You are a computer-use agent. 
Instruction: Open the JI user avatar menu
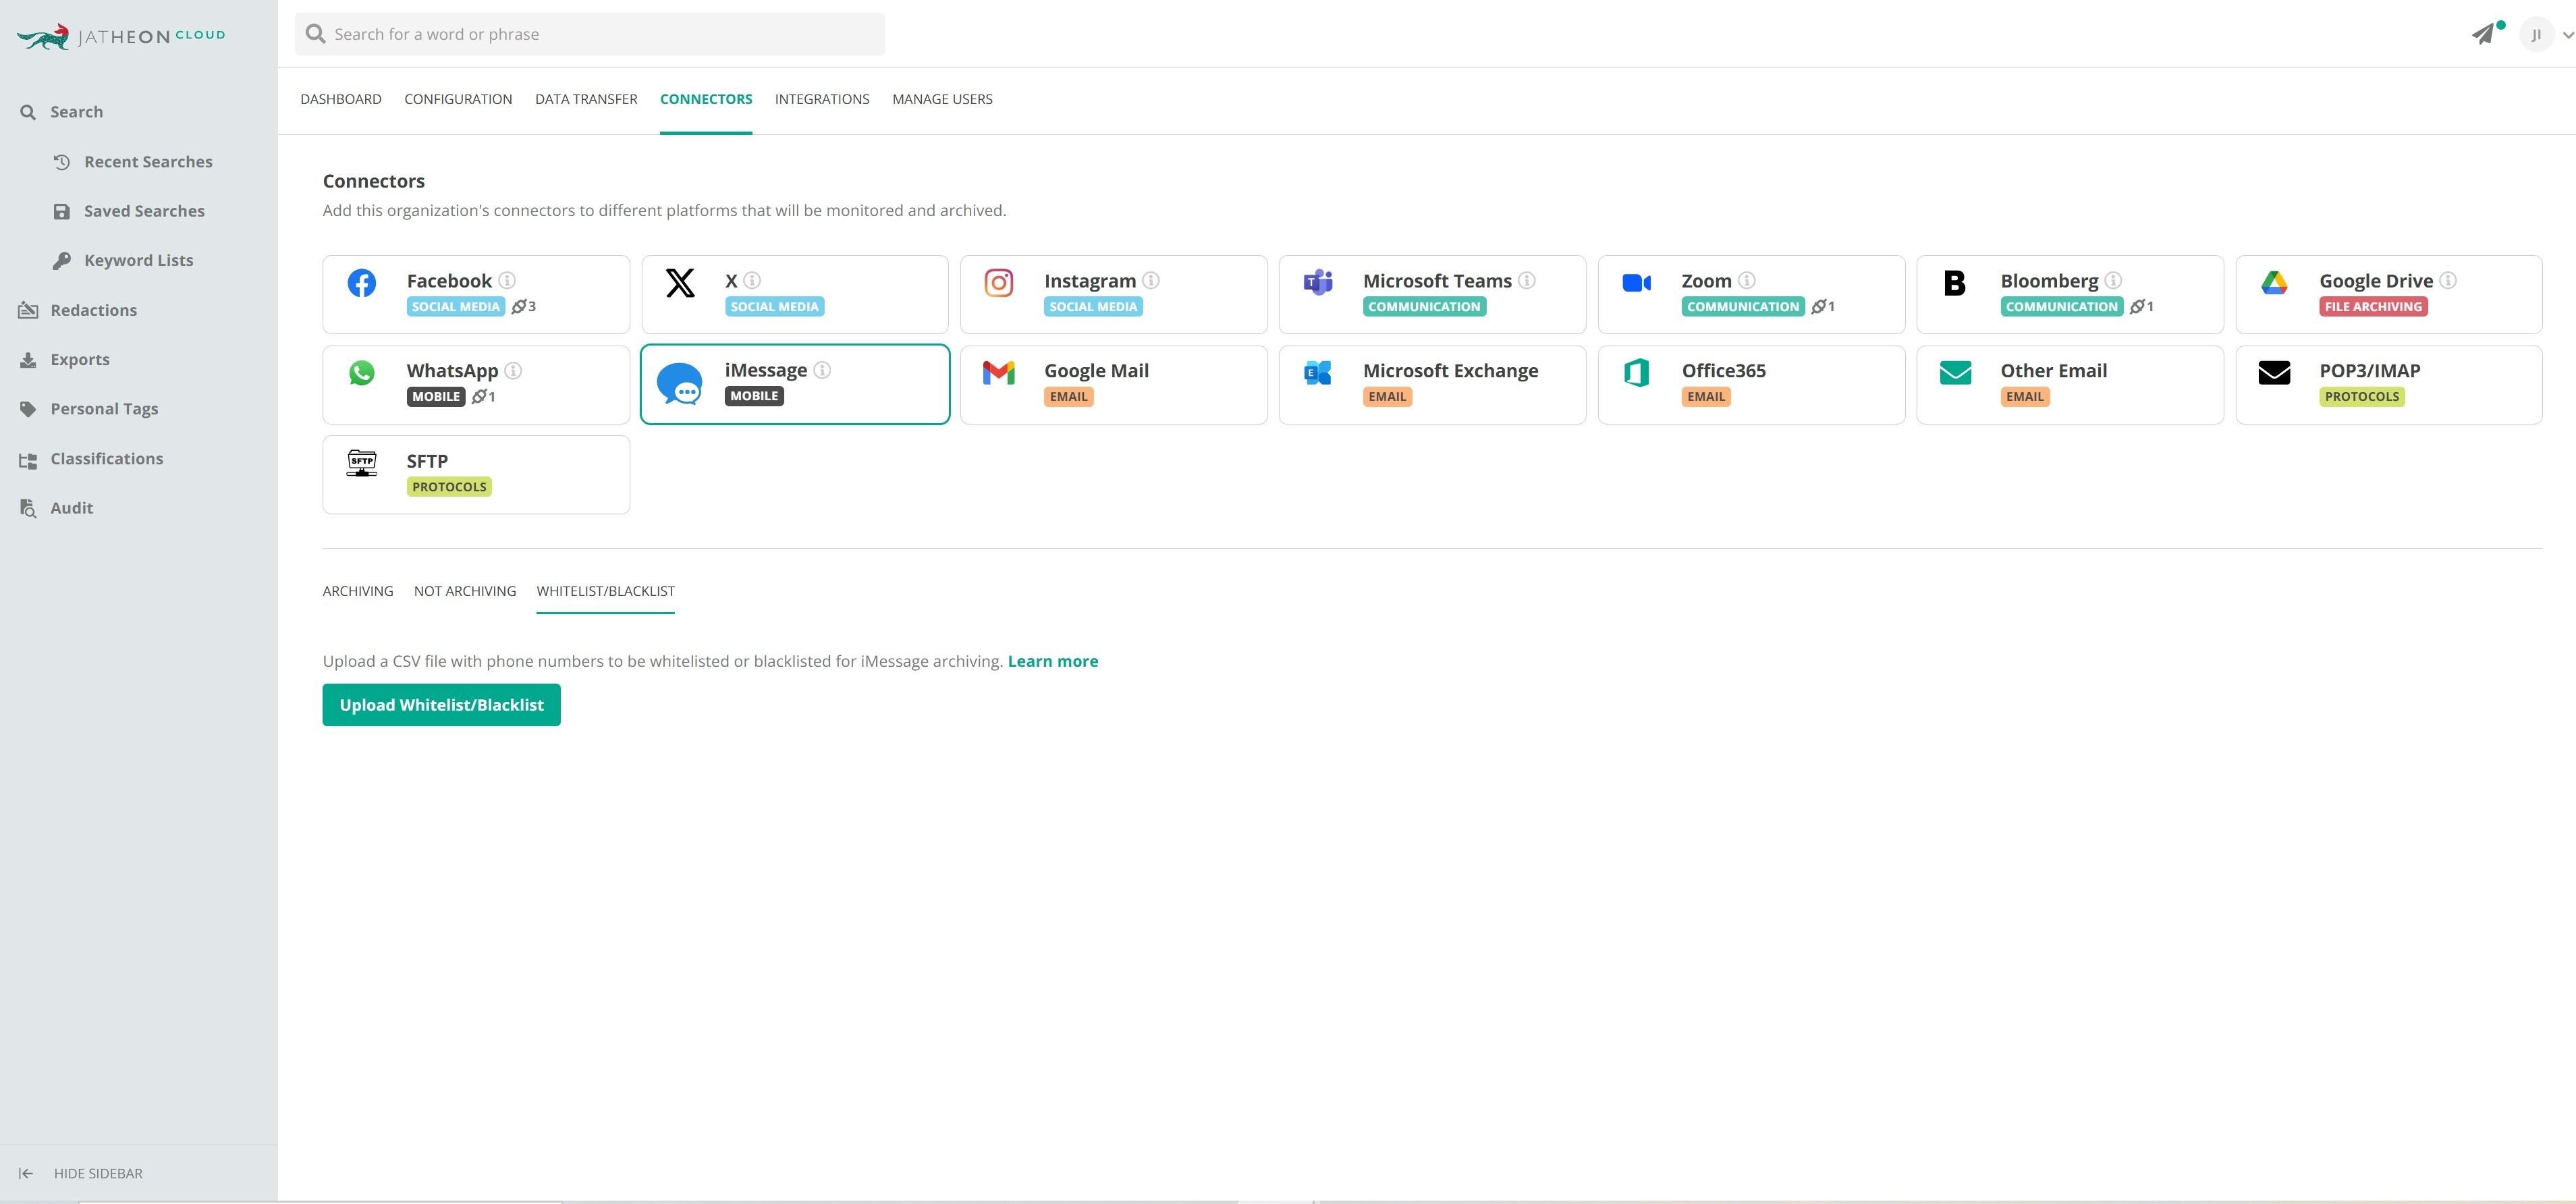2536,35
